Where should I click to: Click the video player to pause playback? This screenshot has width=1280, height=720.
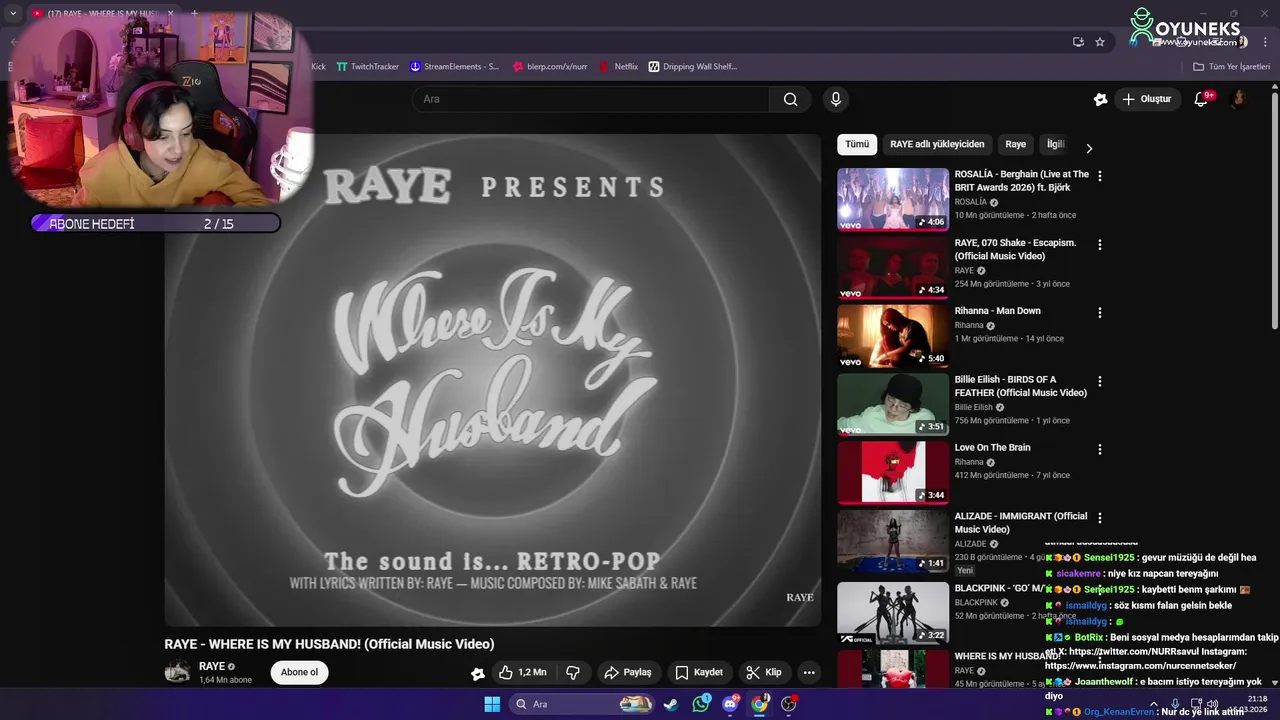tap(493, 380)
